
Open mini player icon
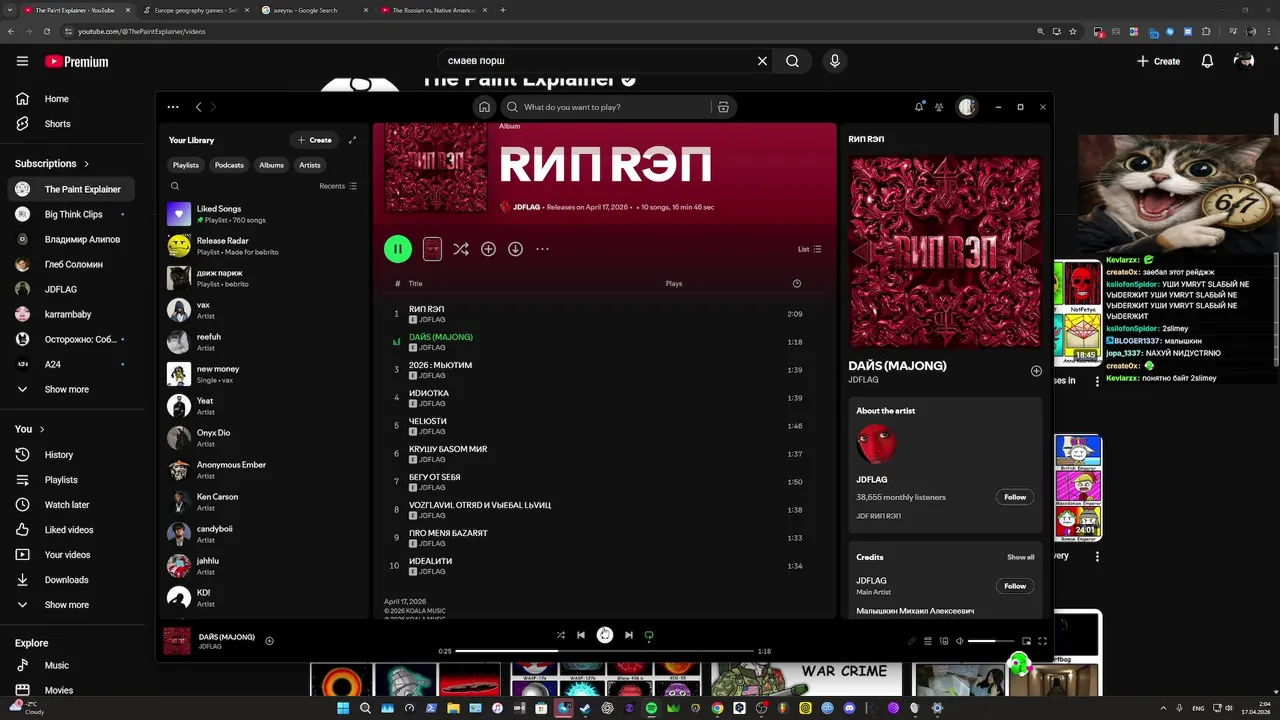(x=1026, y=641)
